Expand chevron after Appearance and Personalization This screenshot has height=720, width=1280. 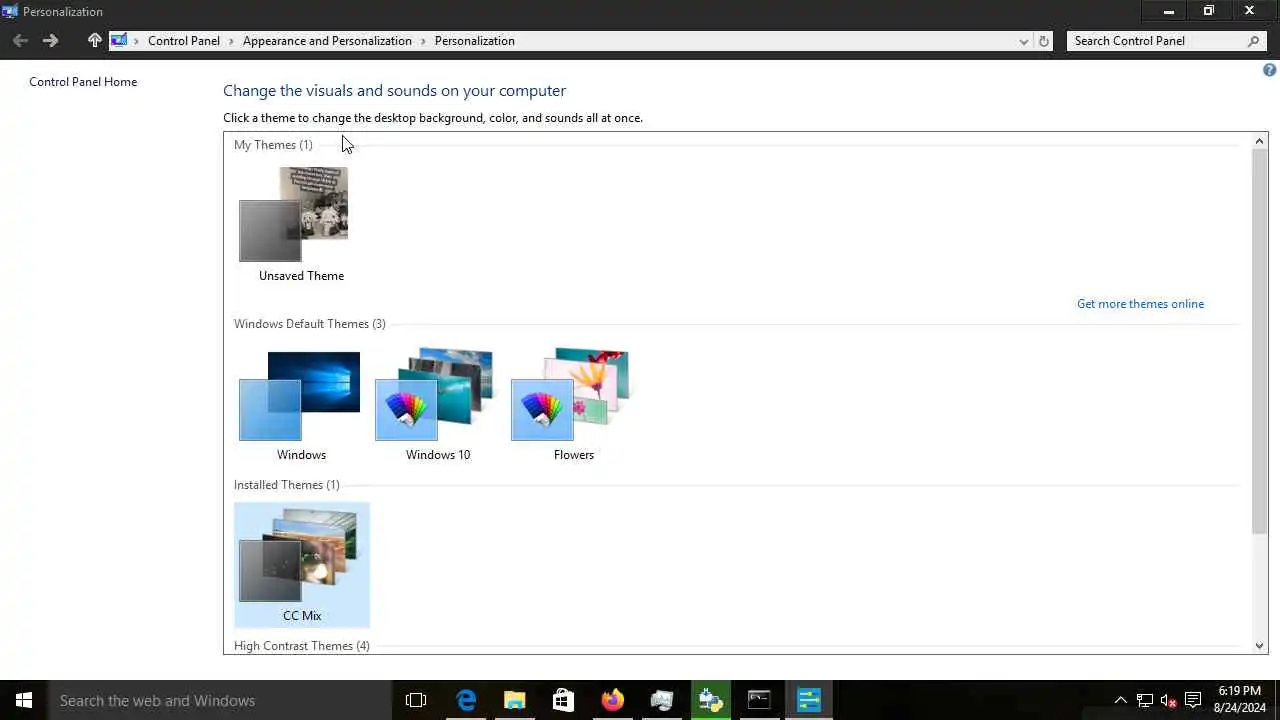click(423, 41)
